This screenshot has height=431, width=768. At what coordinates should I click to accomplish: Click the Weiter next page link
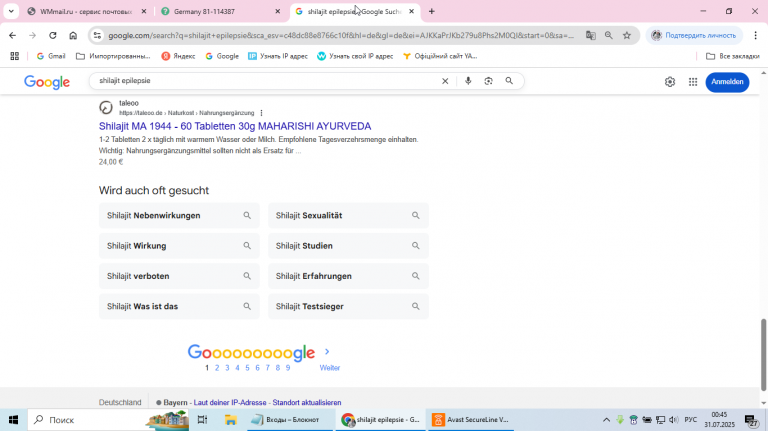point(330,368)
